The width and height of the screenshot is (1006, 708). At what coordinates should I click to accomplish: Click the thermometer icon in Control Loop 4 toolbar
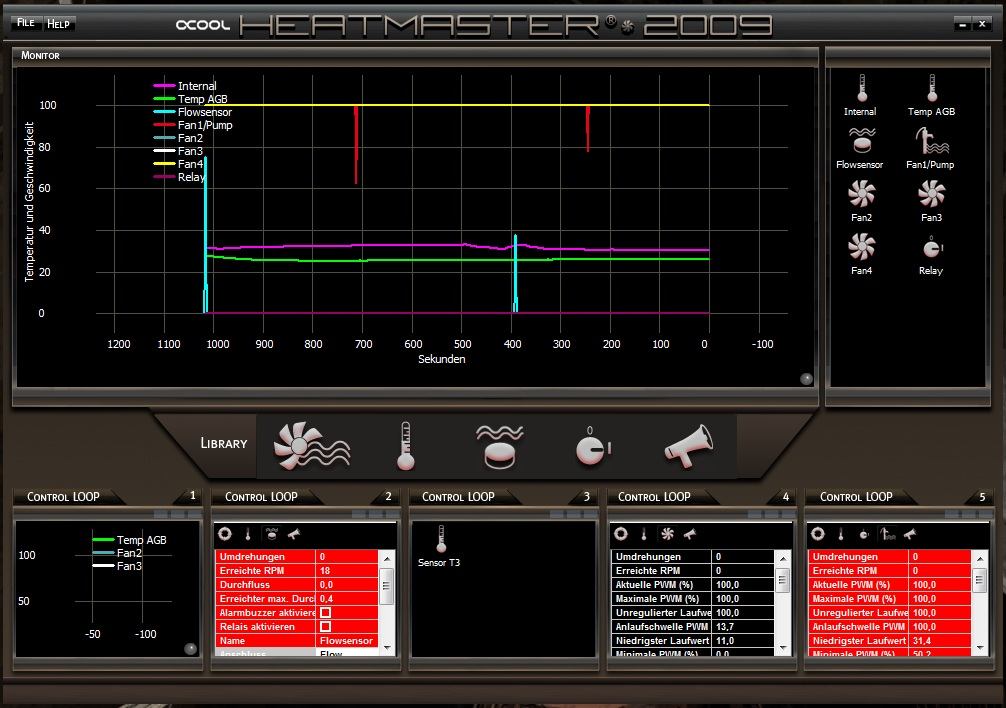click(644, 534)
